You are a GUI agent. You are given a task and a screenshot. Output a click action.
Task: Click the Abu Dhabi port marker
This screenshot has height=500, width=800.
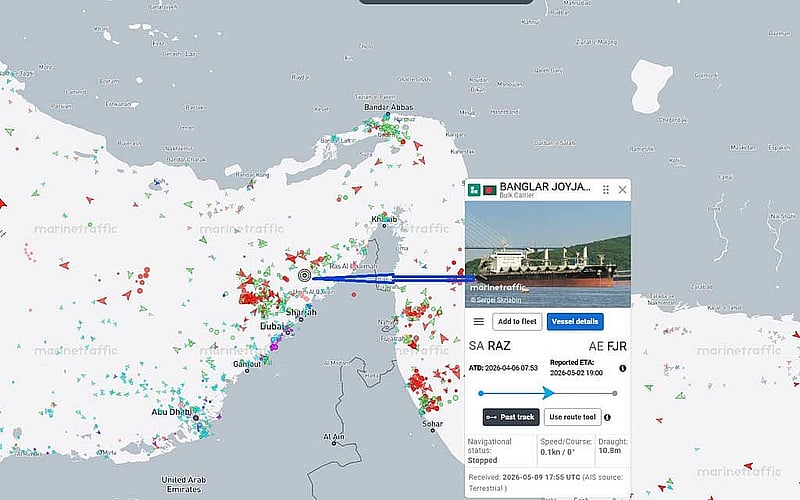[195, 418]
